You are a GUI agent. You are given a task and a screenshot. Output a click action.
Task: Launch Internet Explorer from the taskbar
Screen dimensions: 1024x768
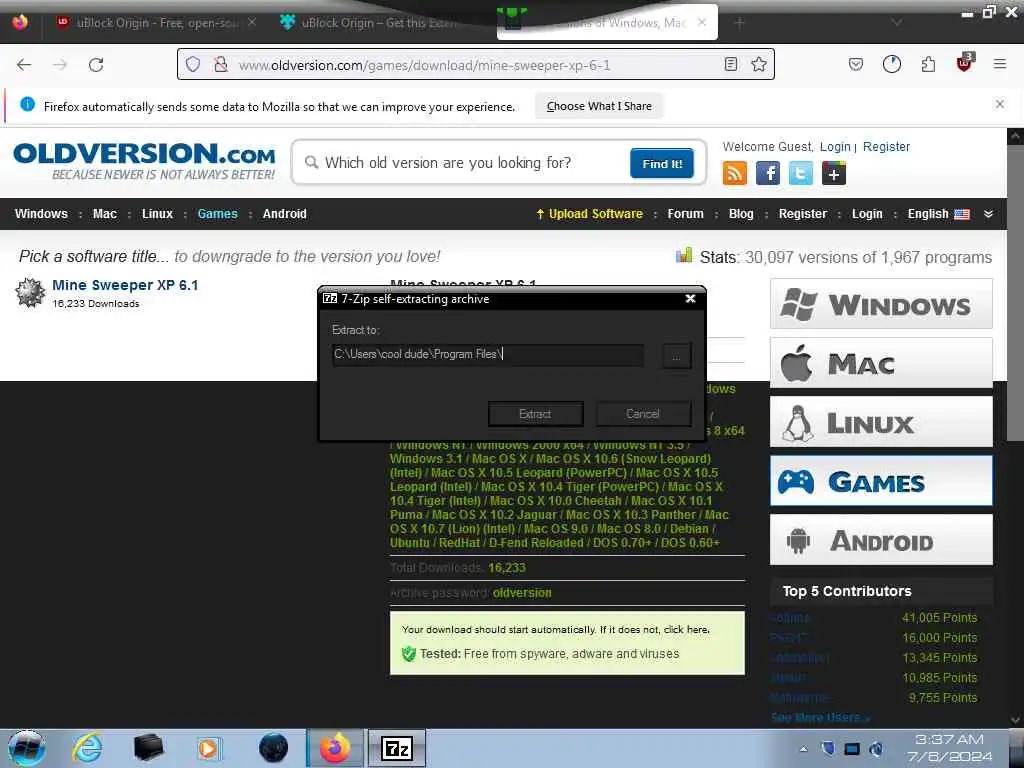pos(88,748)
